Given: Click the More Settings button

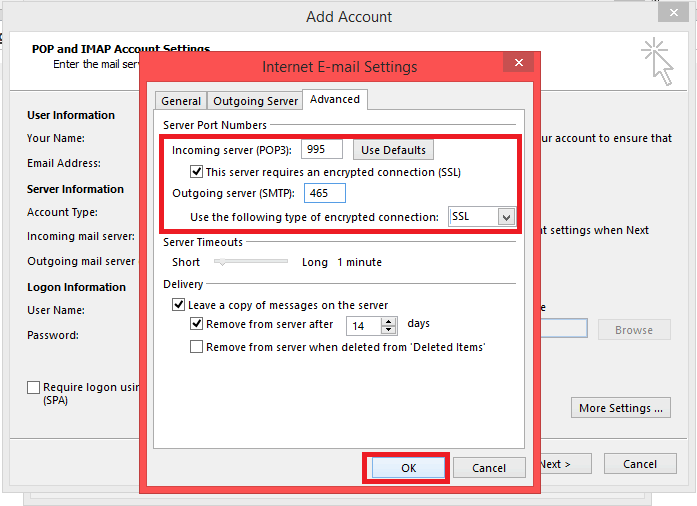Looking at the screenshot, I should (620, 408).
